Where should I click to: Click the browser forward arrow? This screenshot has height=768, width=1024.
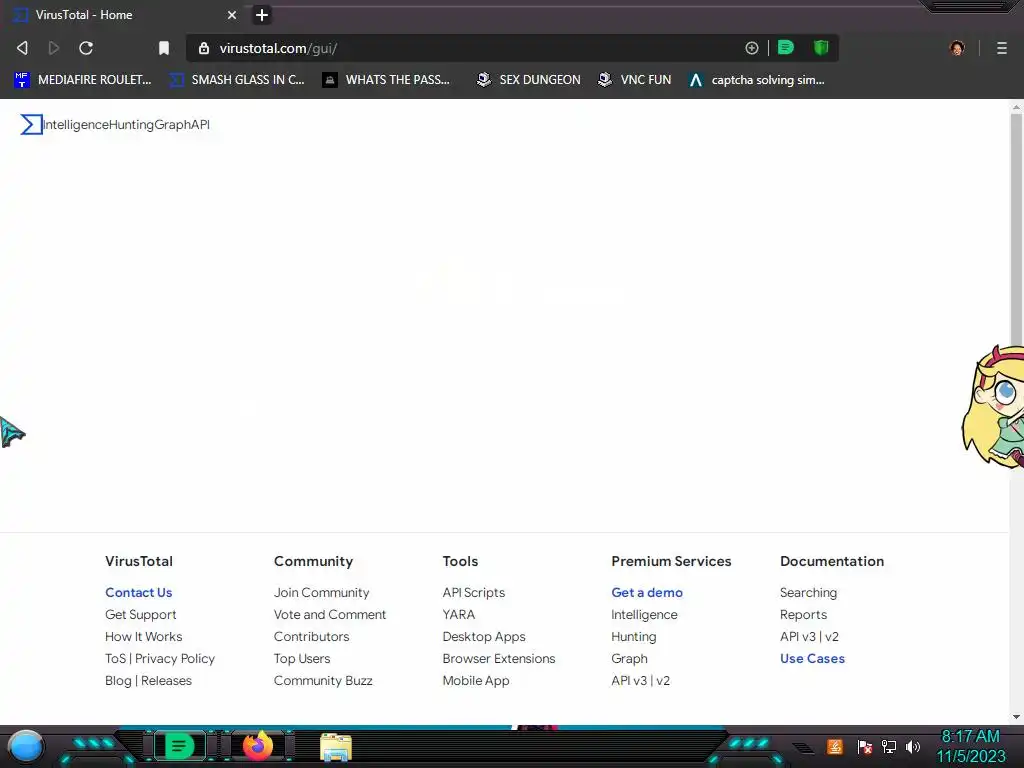click(54, 48)
